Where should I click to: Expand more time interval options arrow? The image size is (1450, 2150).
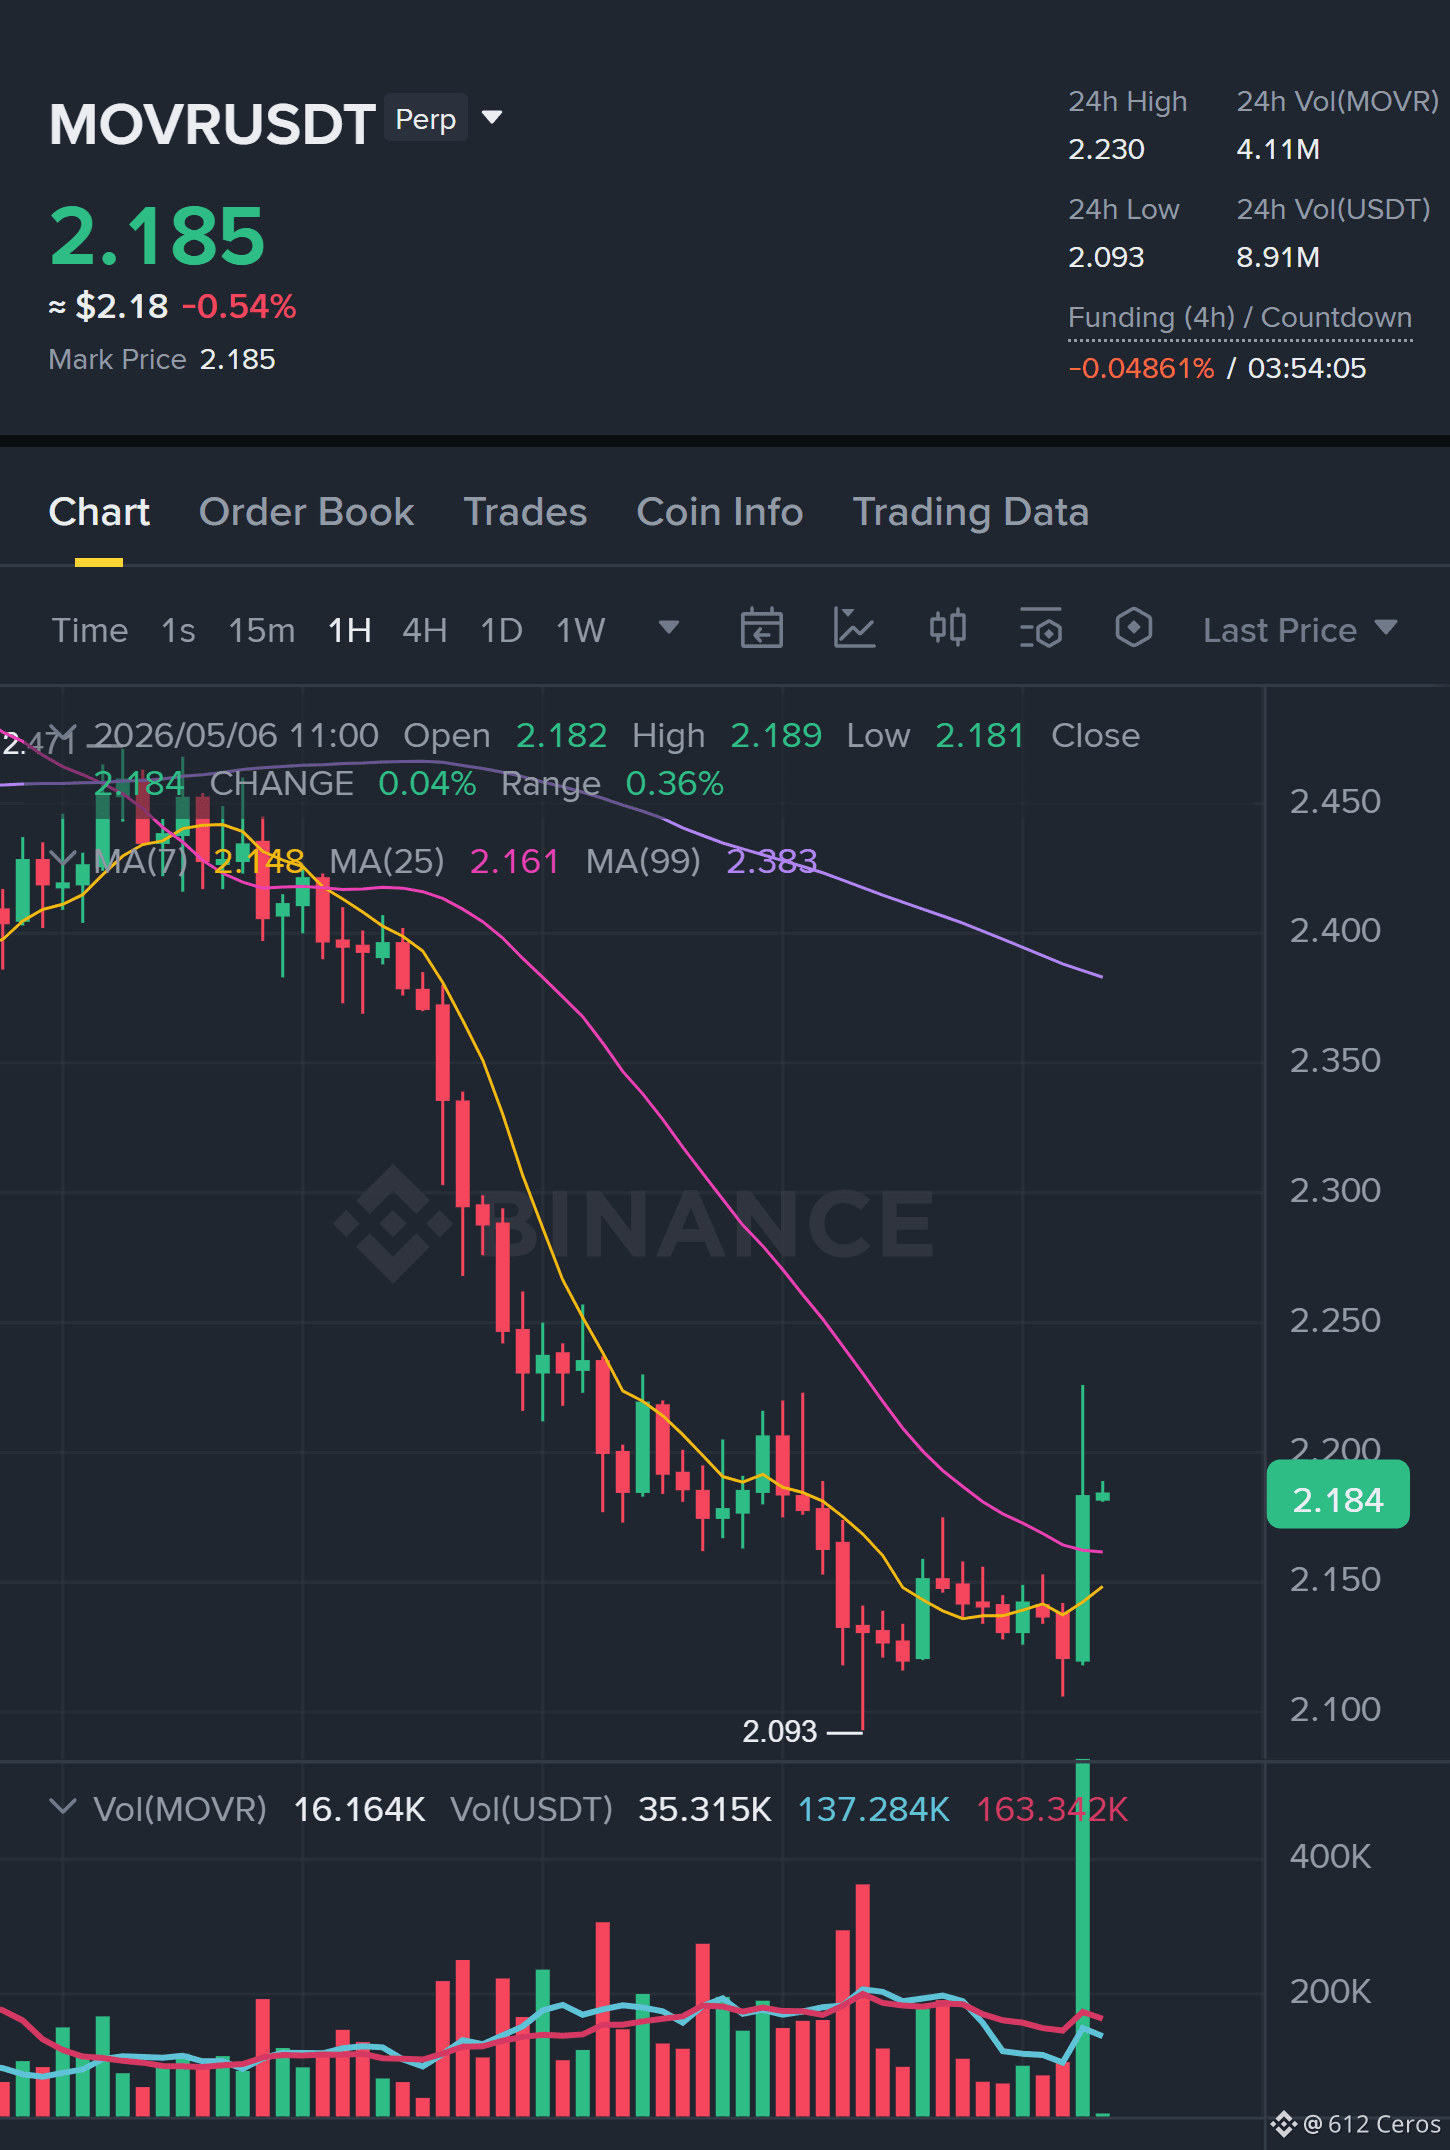(x=669, y=628)
